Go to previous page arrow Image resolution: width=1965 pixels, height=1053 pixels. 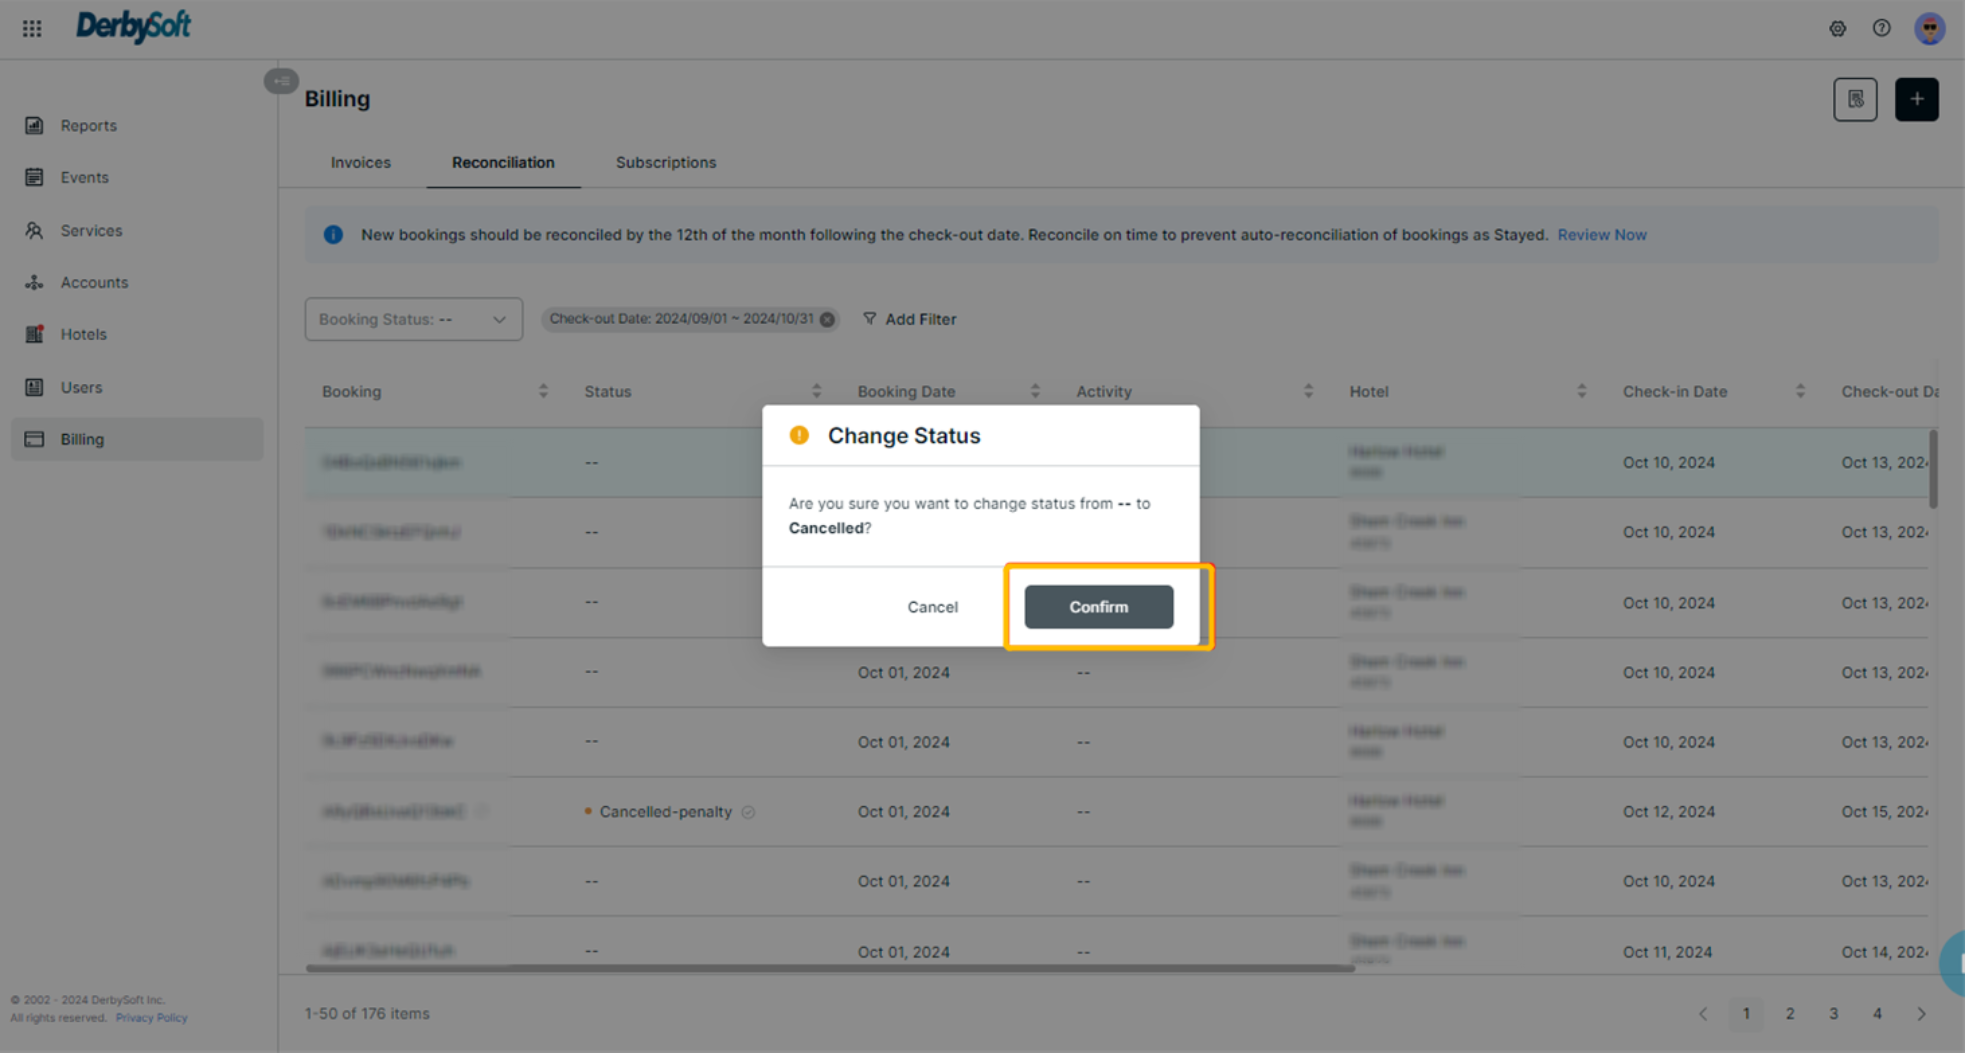1703,1013
